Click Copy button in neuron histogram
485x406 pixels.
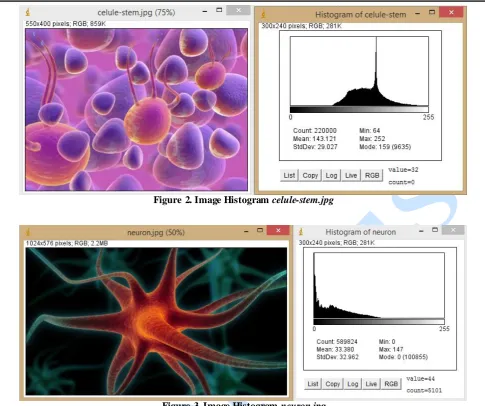[333, 384]
